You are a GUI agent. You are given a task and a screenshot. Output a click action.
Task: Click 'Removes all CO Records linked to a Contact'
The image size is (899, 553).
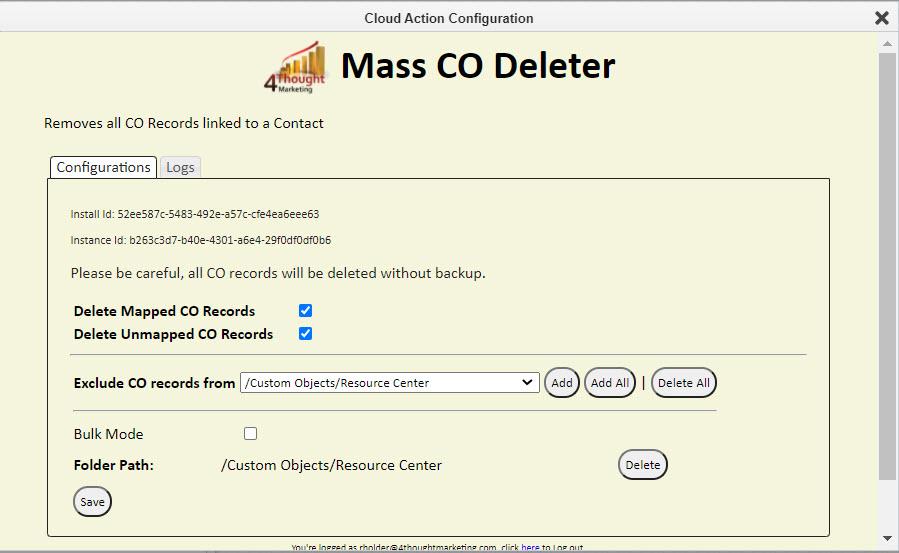click(184, 123)
